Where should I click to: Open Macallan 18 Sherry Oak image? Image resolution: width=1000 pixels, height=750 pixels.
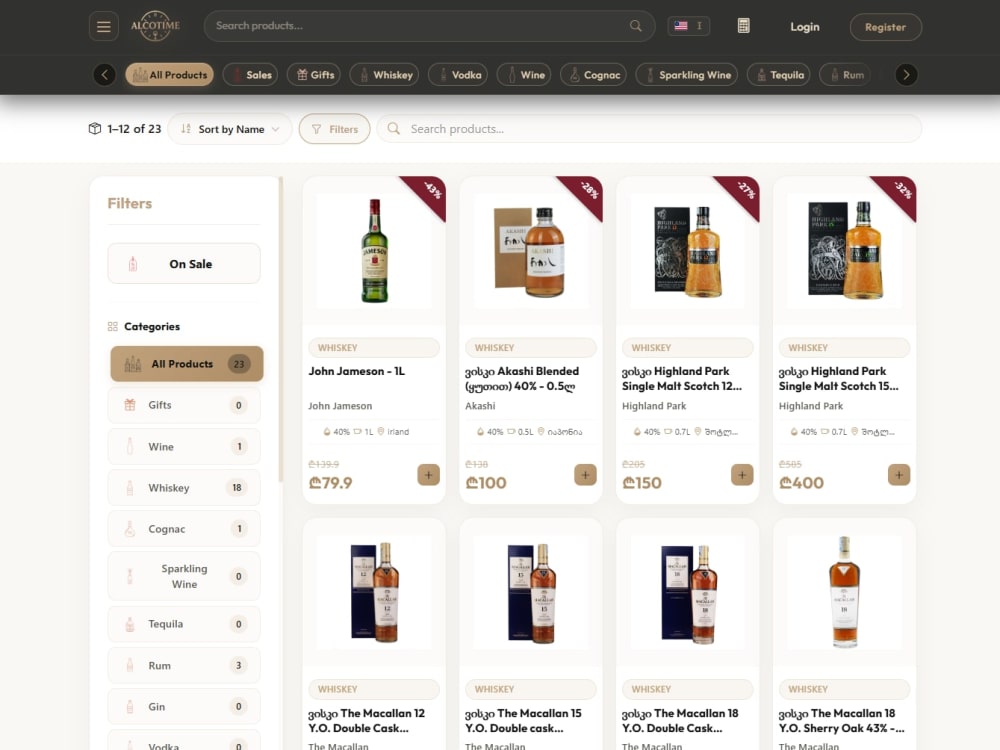(x=844, y=592)
